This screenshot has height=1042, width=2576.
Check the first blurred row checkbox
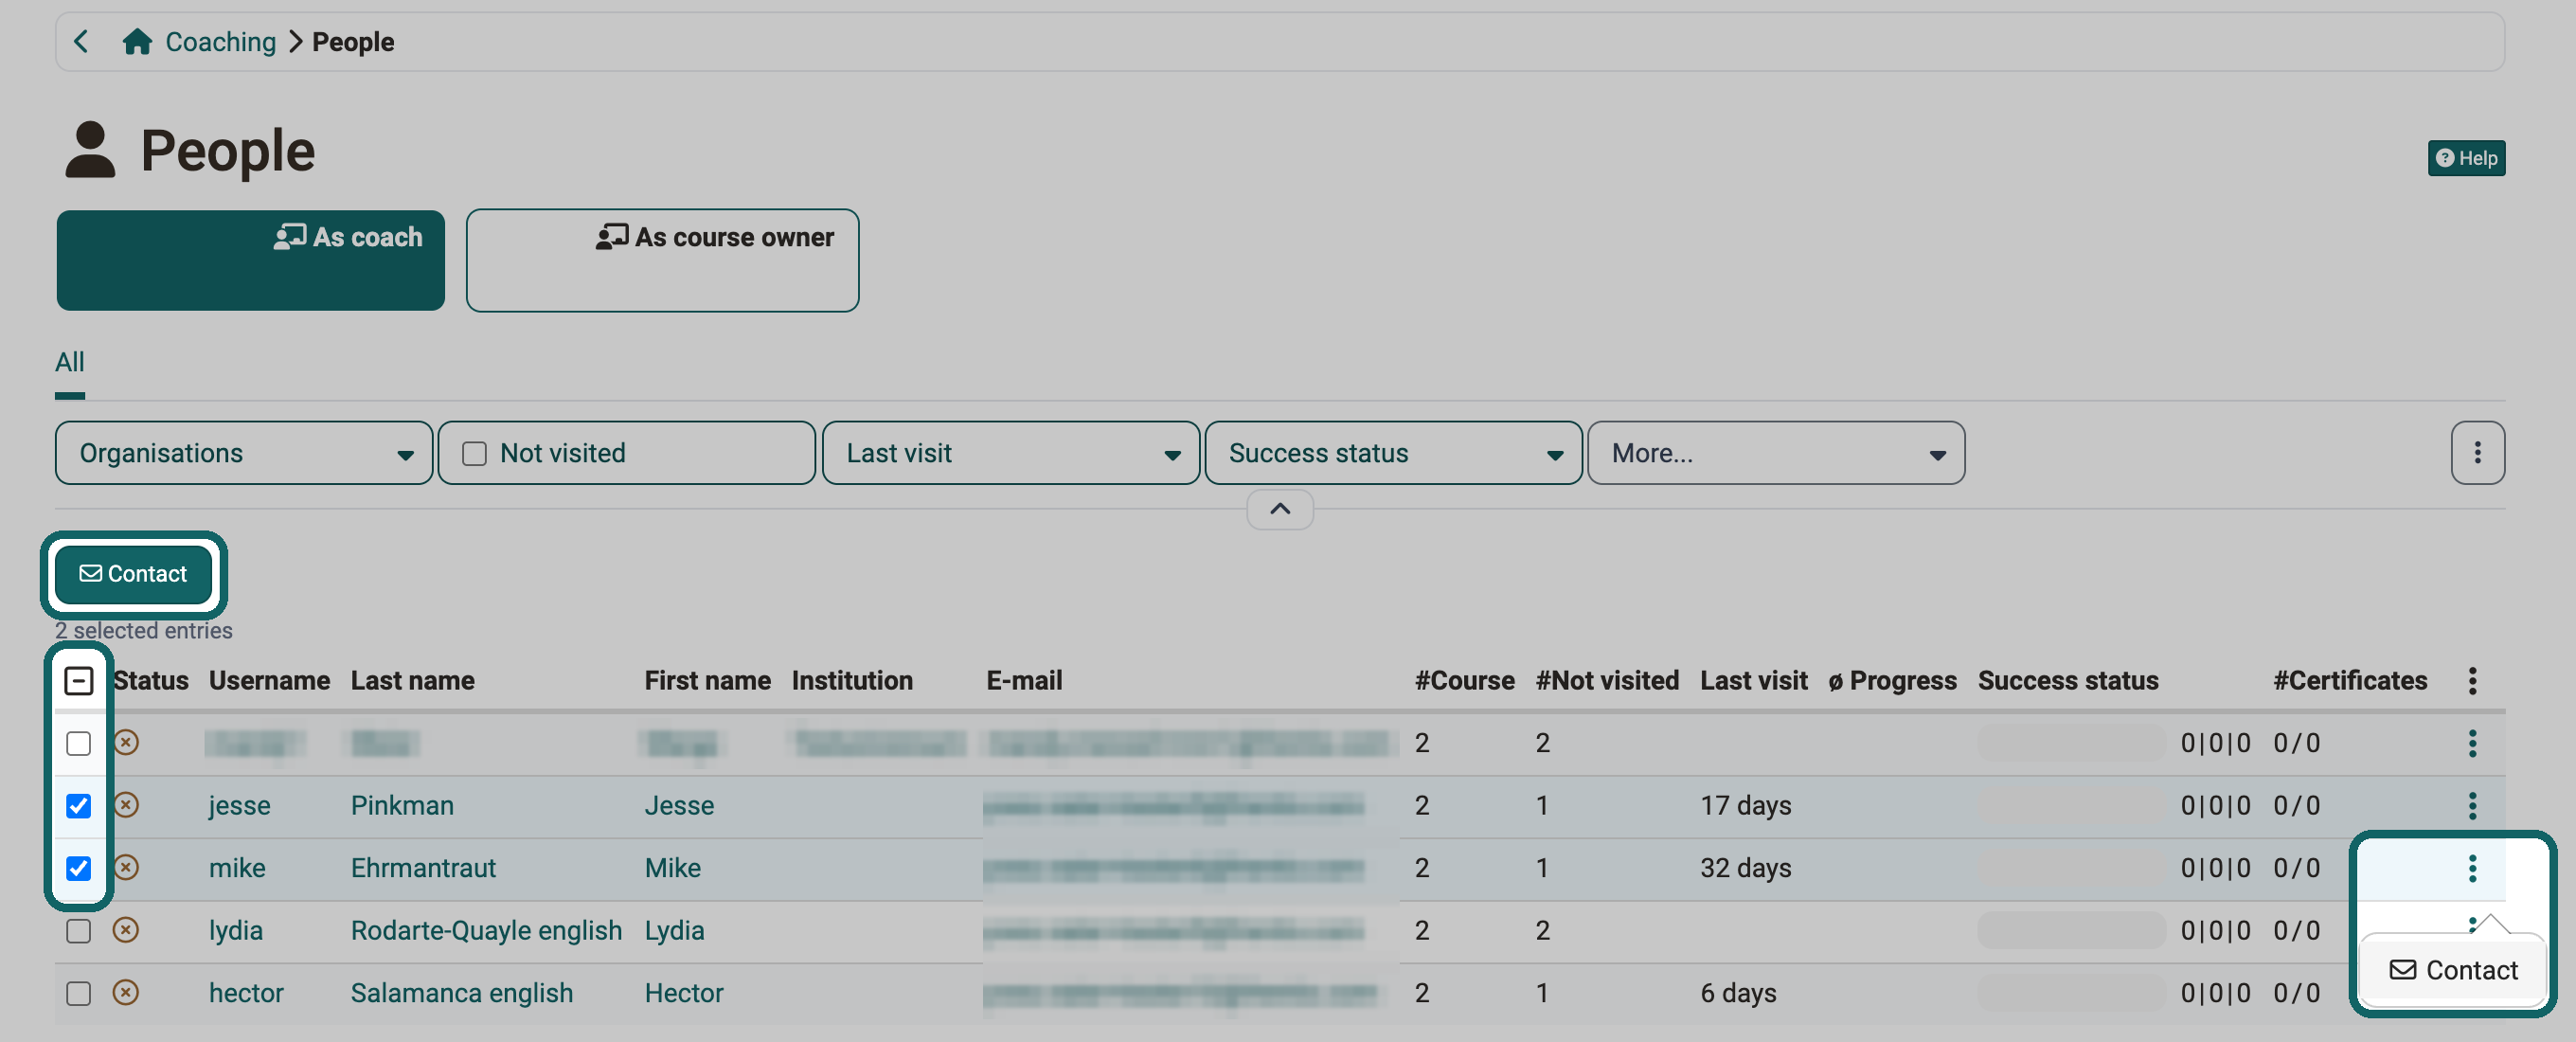tap(78, 743)
